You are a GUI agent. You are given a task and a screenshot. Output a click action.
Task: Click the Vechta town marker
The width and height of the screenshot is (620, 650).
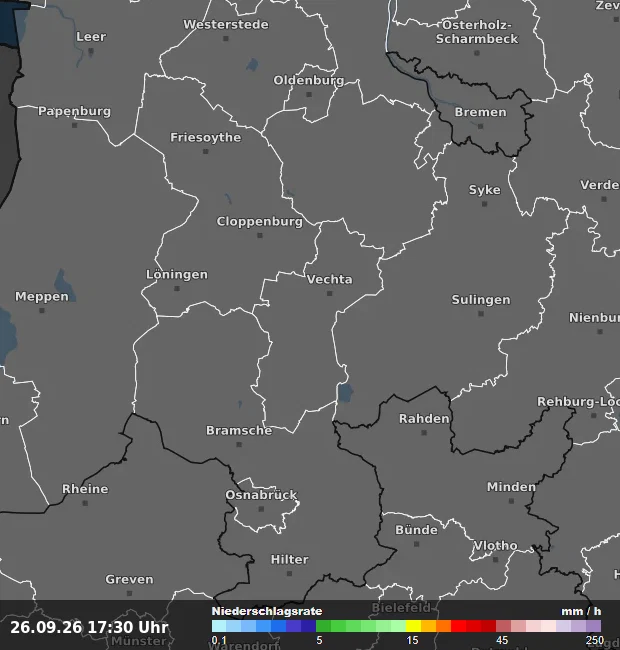[x=329, y=293]
